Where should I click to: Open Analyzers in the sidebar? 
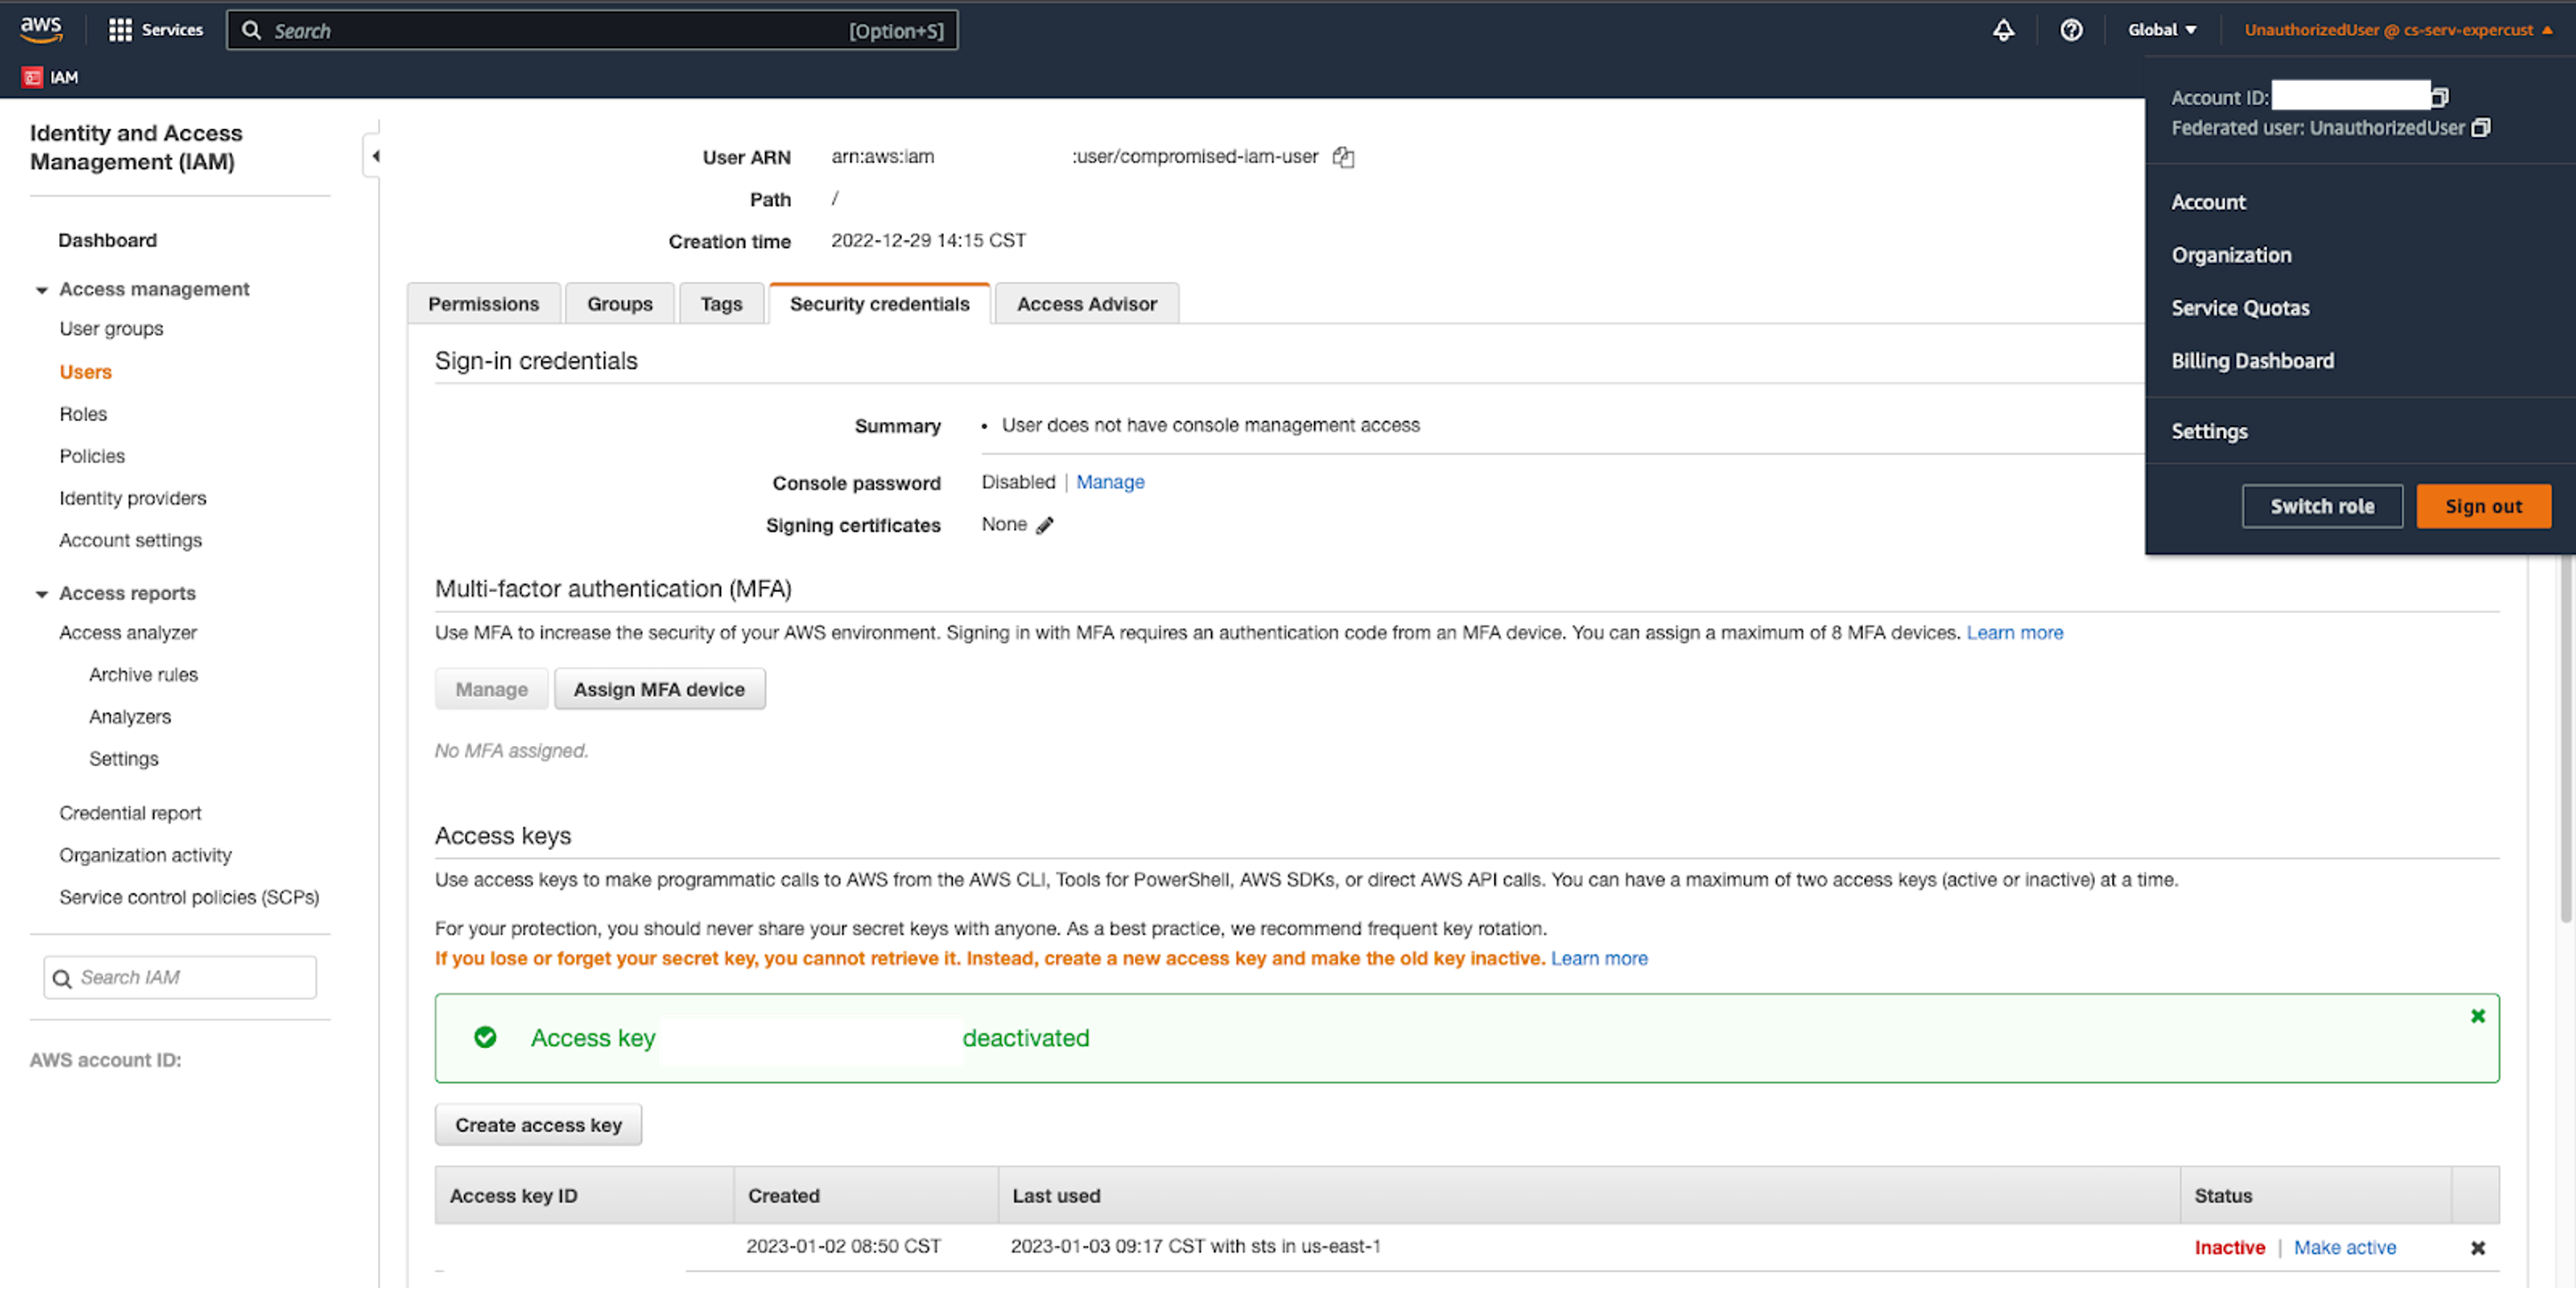click(130, 717)
